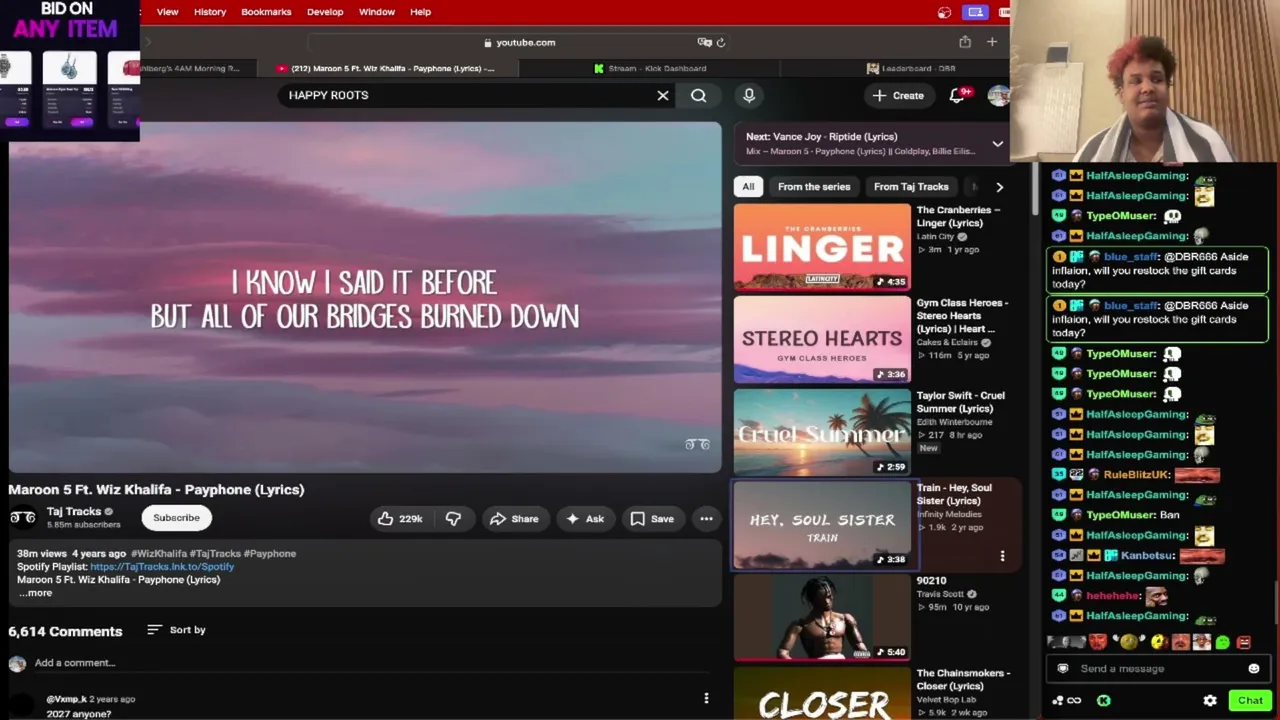Open the Window menu
The width and height of the screenshot is (1280, 720).
(377, 12)
